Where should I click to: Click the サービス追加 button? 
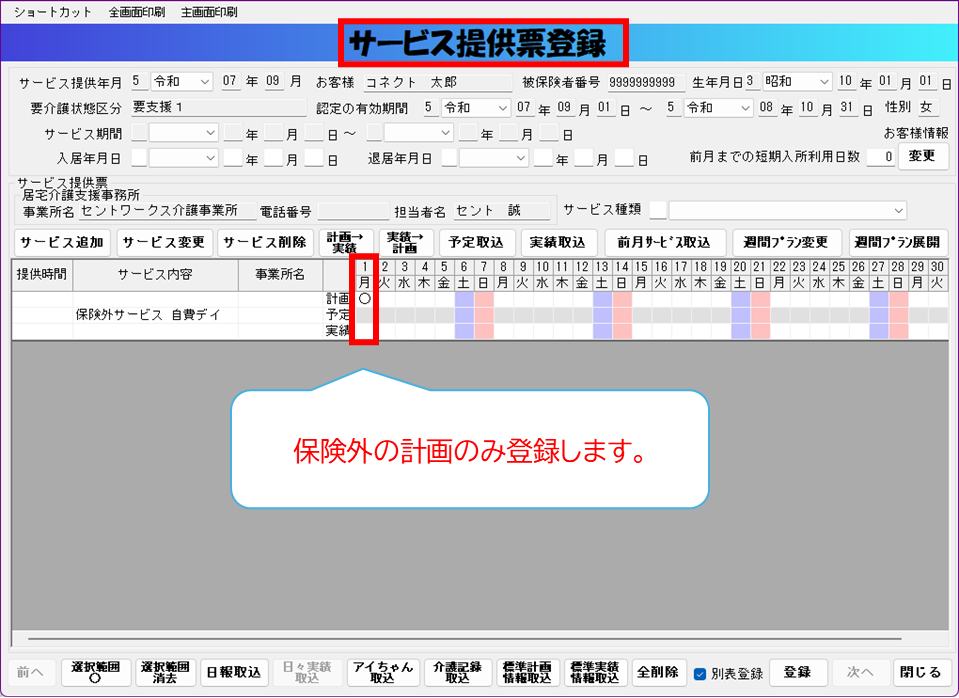coord(61,242)
